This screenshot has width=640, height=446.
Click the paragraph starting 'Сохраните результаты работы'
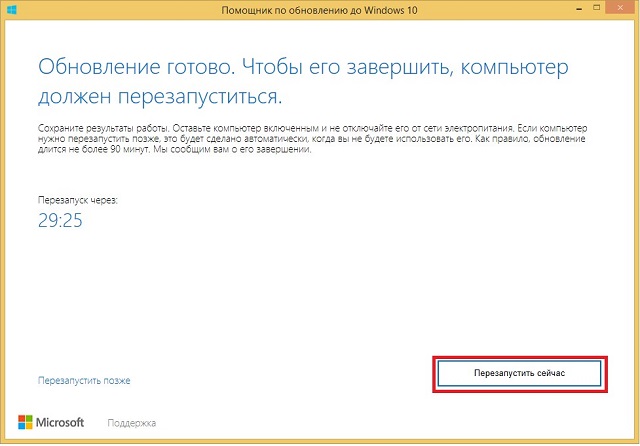[x=313, y=139]
